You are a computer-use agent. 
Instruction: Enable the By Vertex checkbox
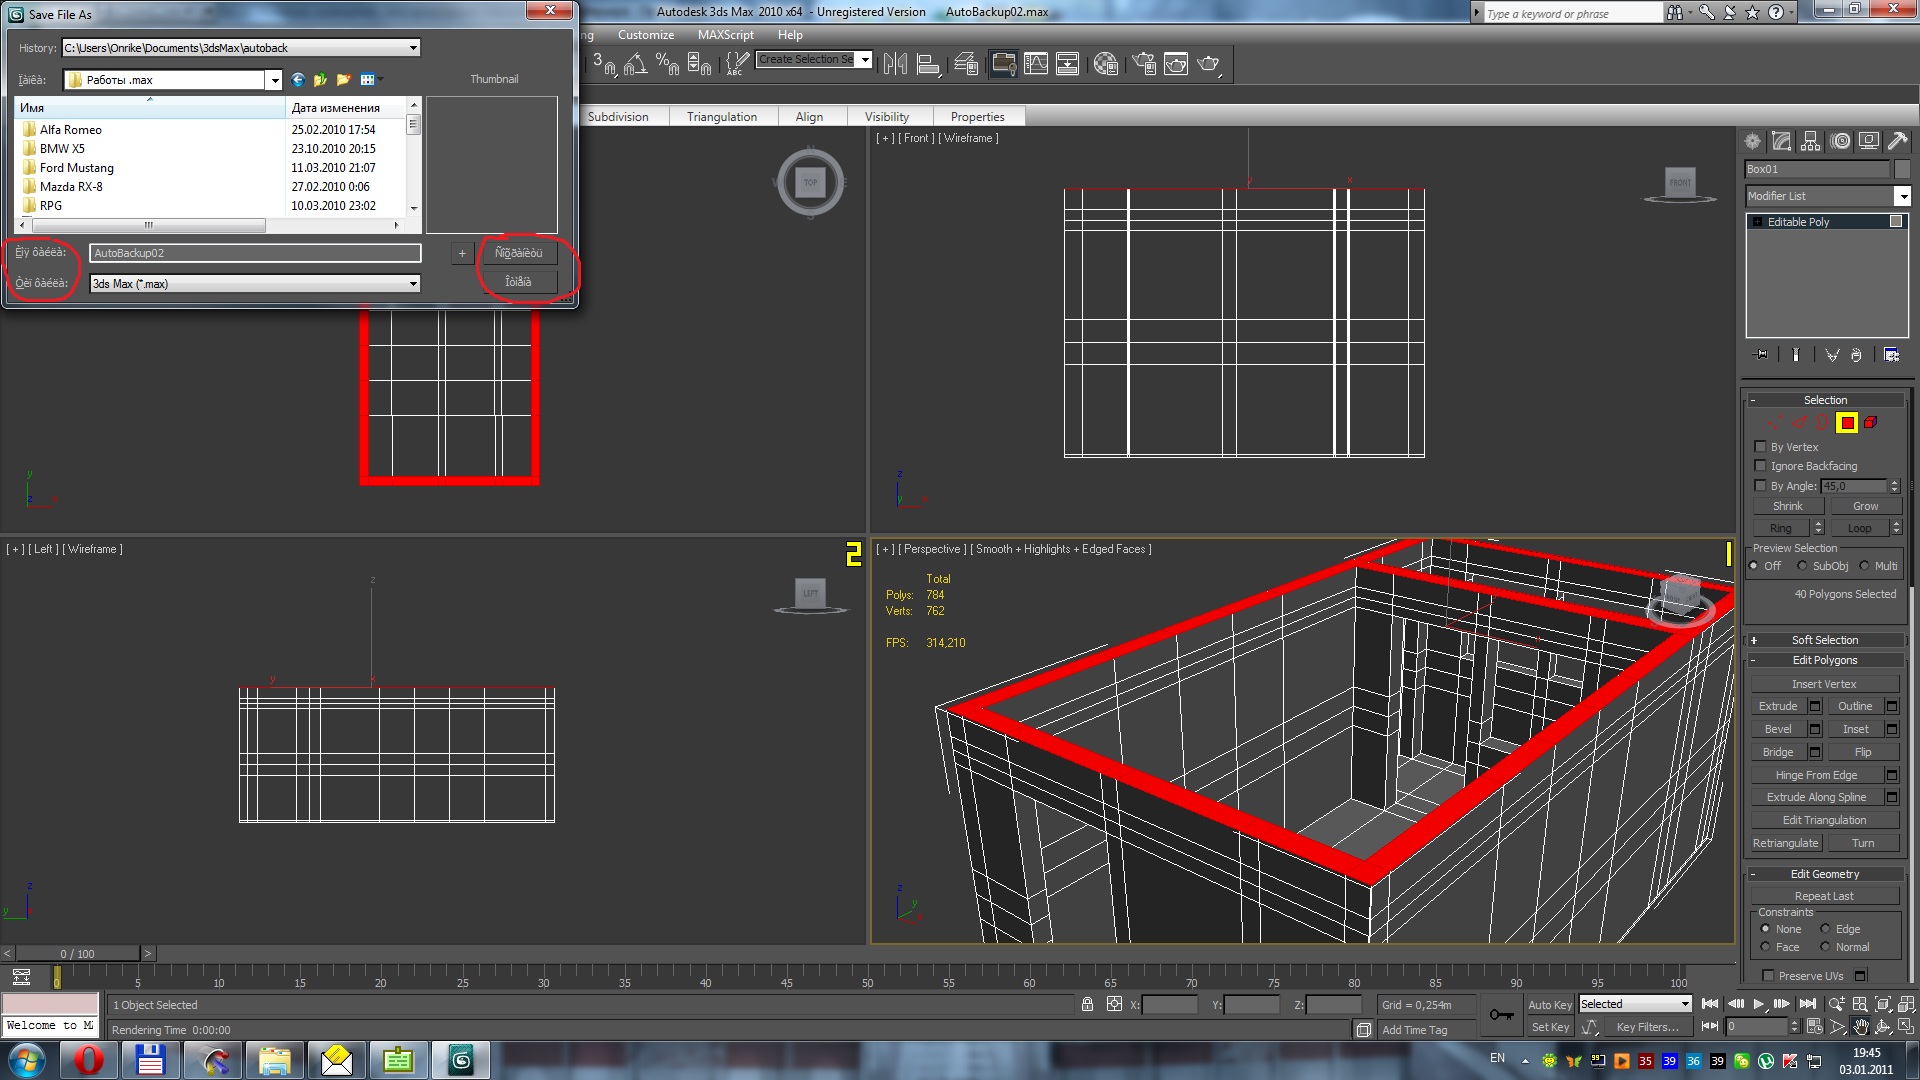coord(1761,447)
